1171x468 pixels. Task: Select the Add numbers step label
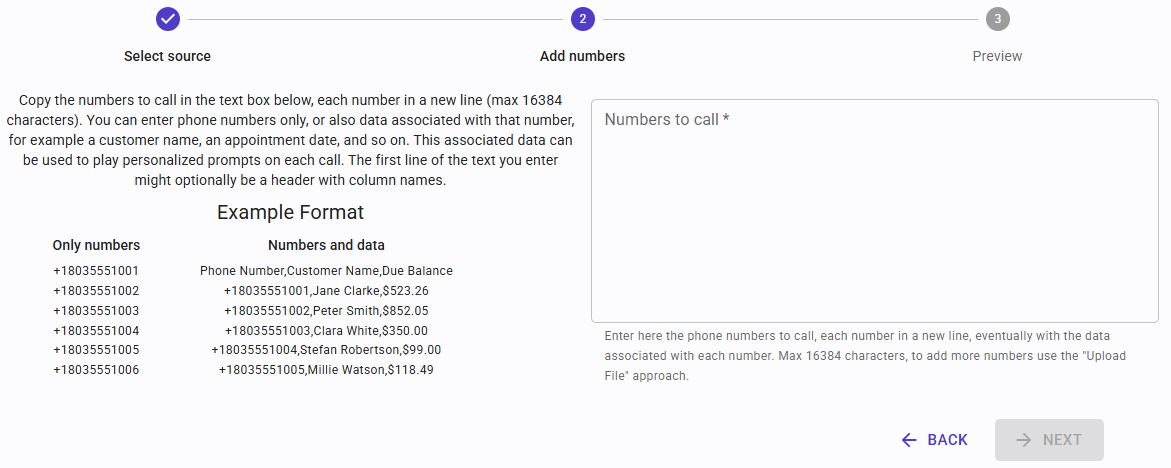pos(582,56)
